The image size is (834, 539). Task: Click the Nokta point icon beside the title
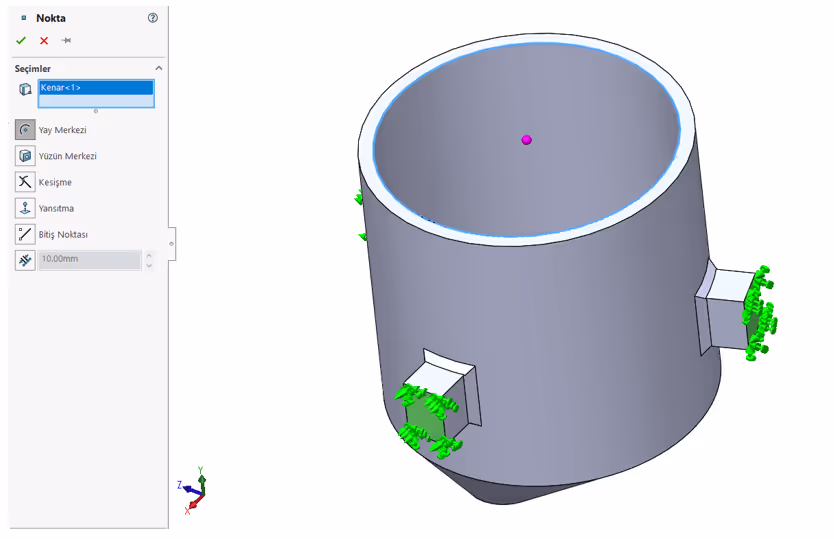coord(23,18)
